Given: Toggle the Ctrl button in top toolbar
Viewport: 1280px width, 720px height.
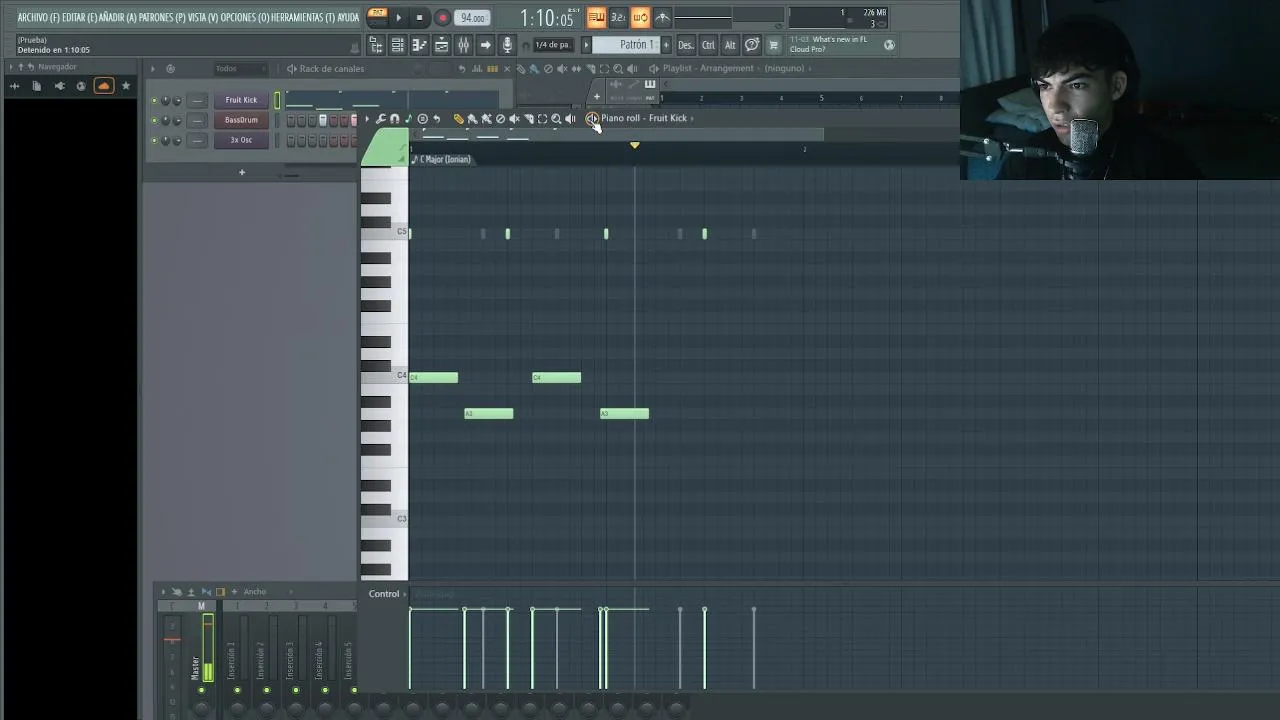Looking at the screenshot, I should (708, 44).
